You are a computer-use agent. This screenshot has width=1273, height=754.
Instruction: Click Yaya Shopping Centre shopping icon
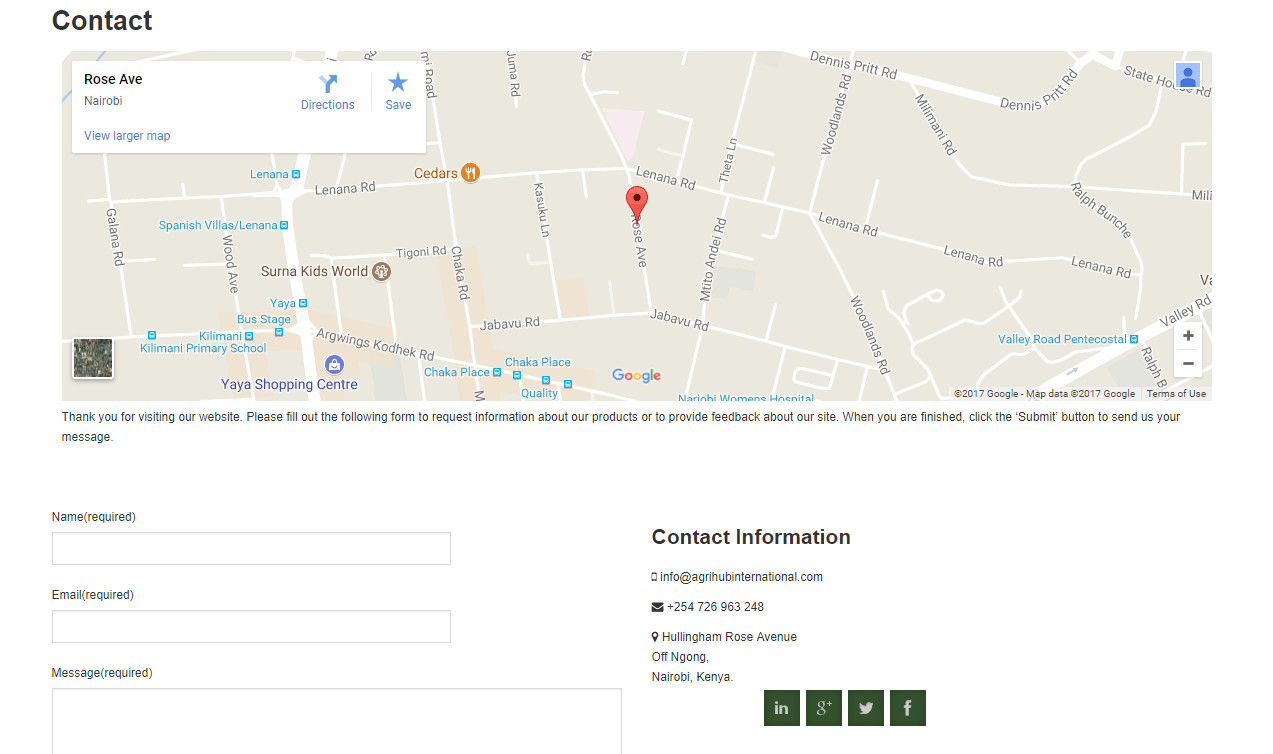[x=335, y=364]
